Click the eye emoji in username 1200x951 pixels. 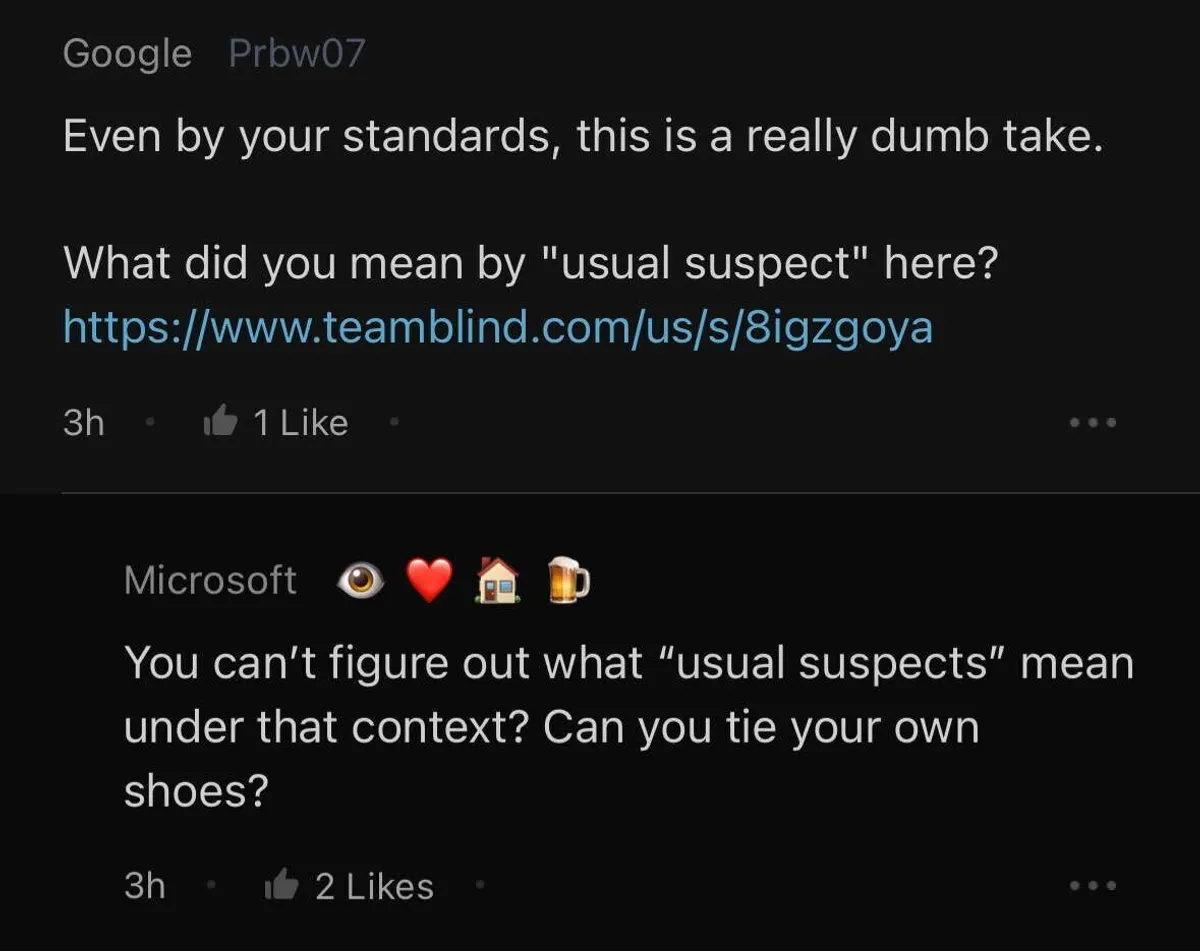361,581
